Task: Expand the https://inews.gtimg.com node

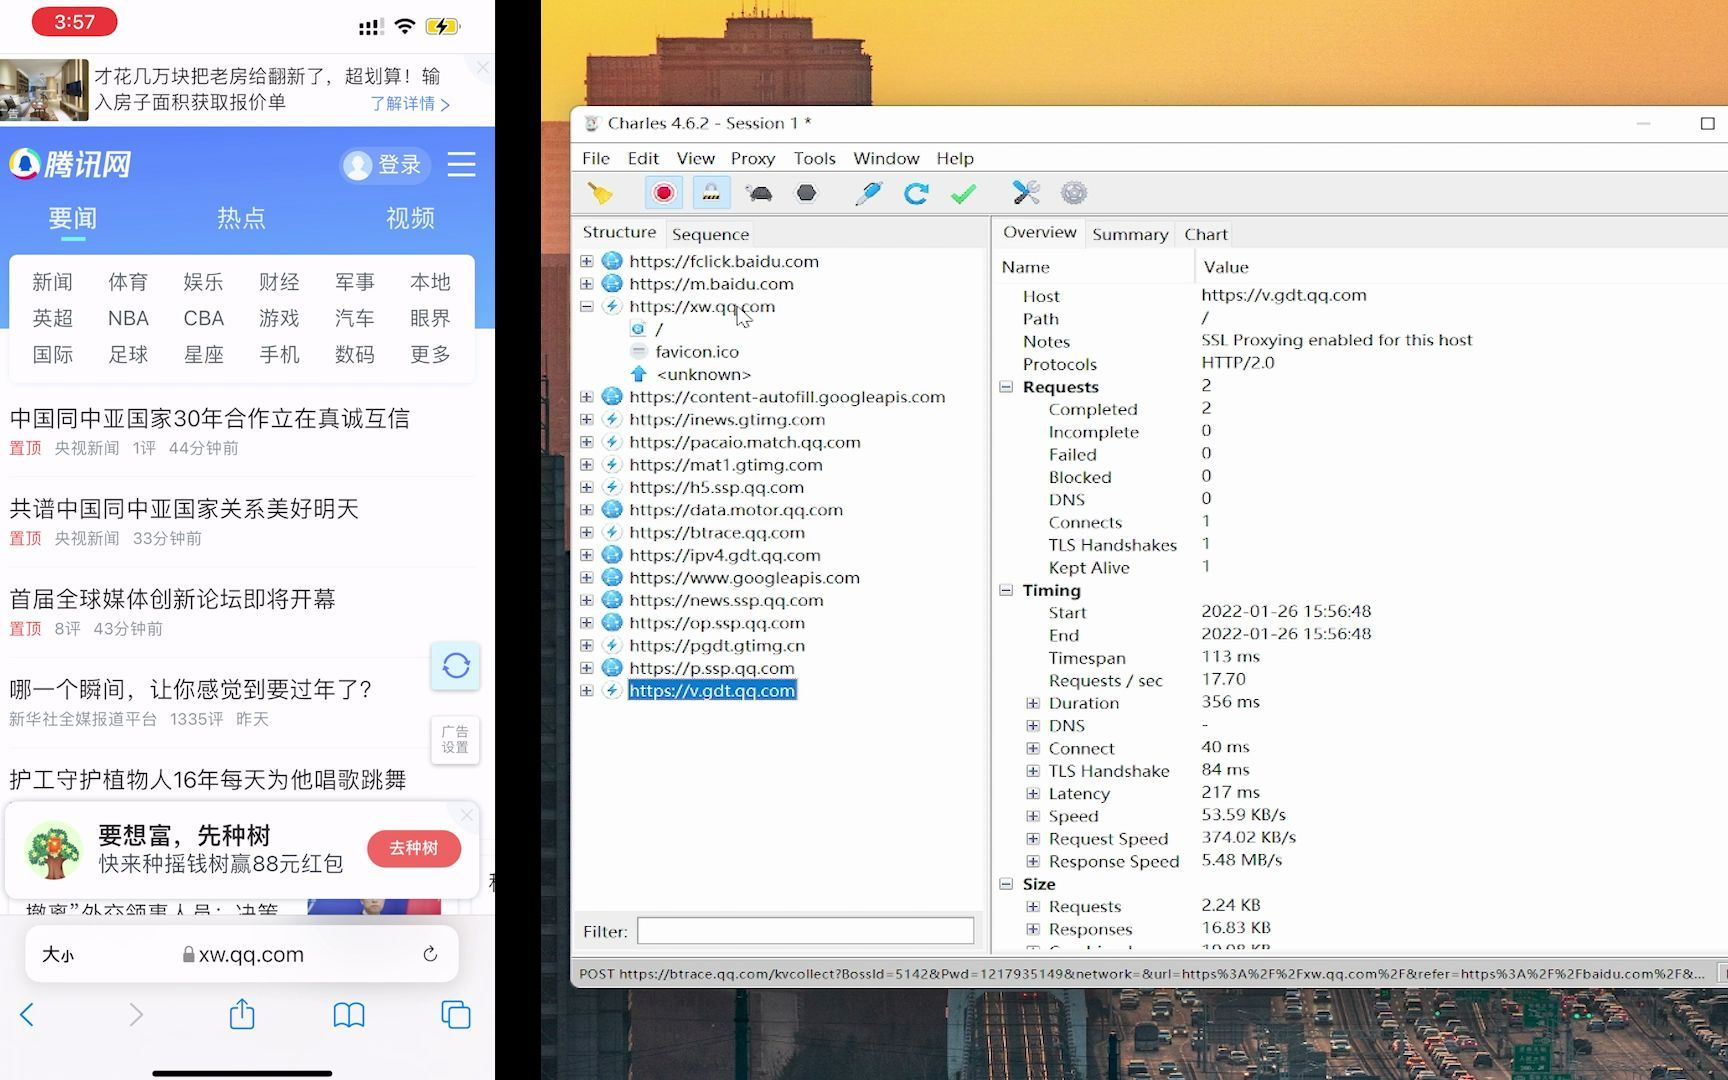Action: point(587,420)
